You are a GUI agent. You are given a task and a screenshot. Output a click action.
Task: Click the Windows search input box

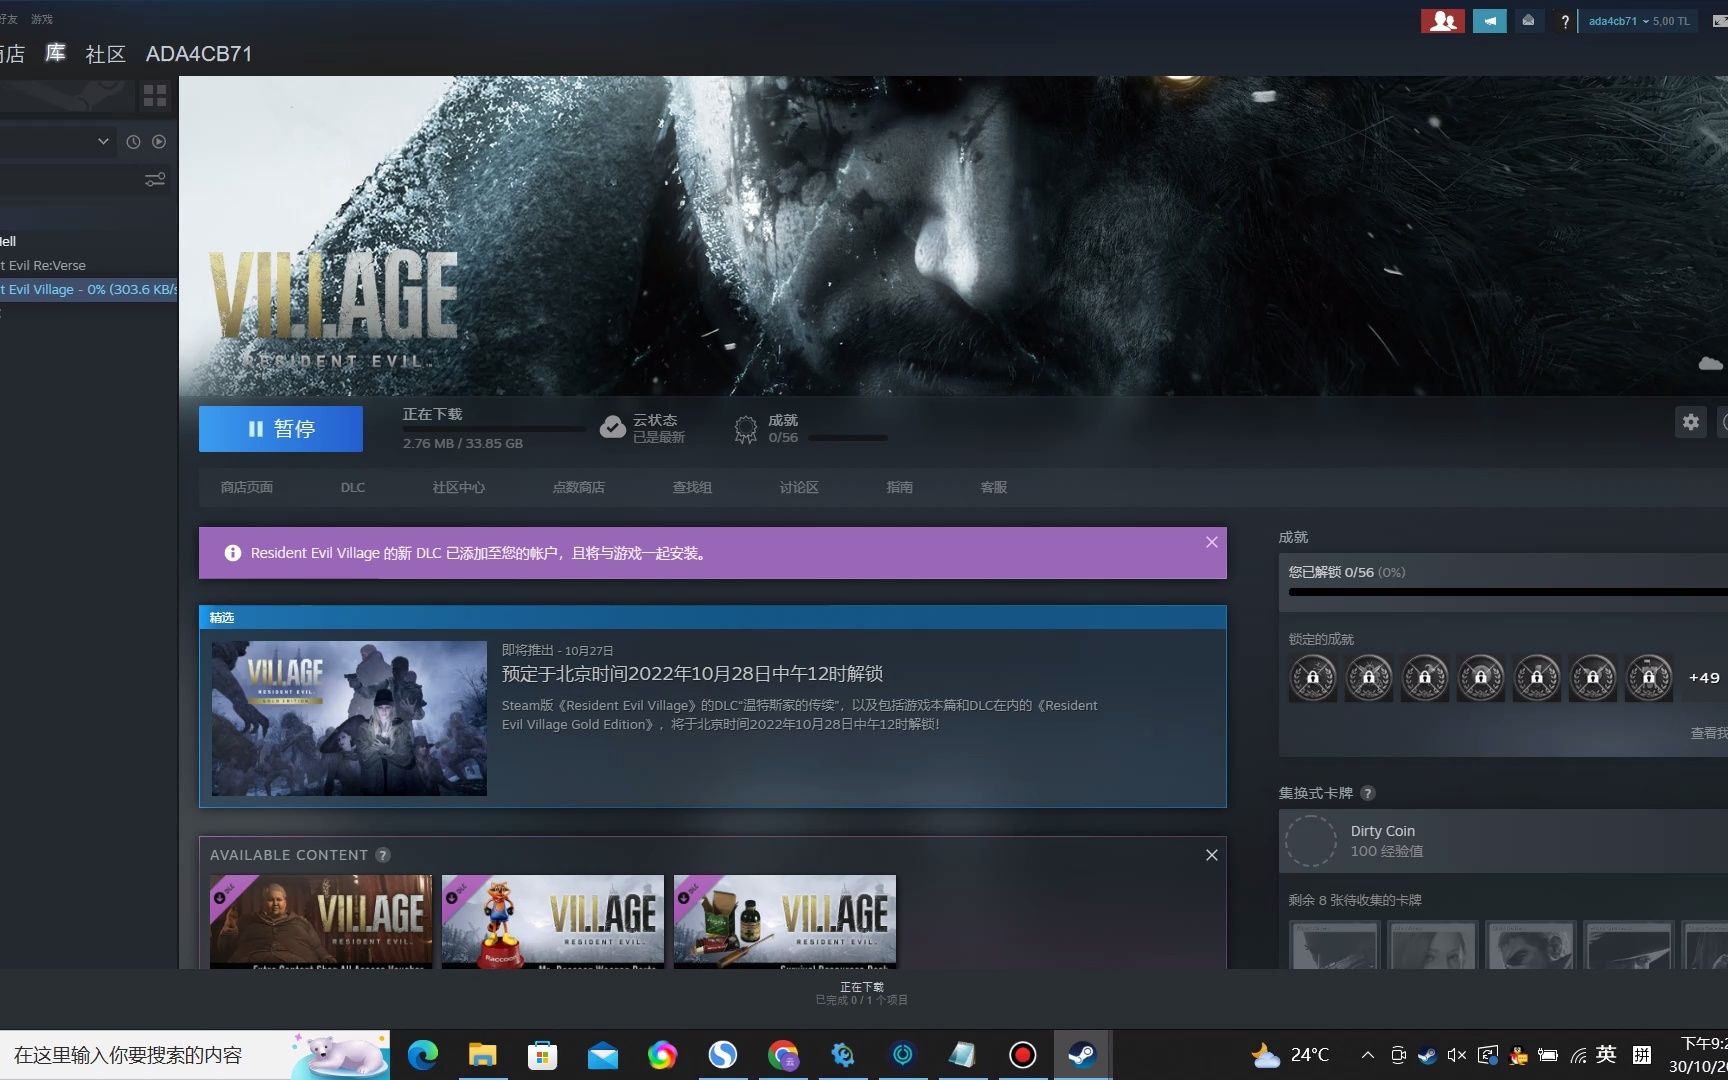pos(195,1055)
